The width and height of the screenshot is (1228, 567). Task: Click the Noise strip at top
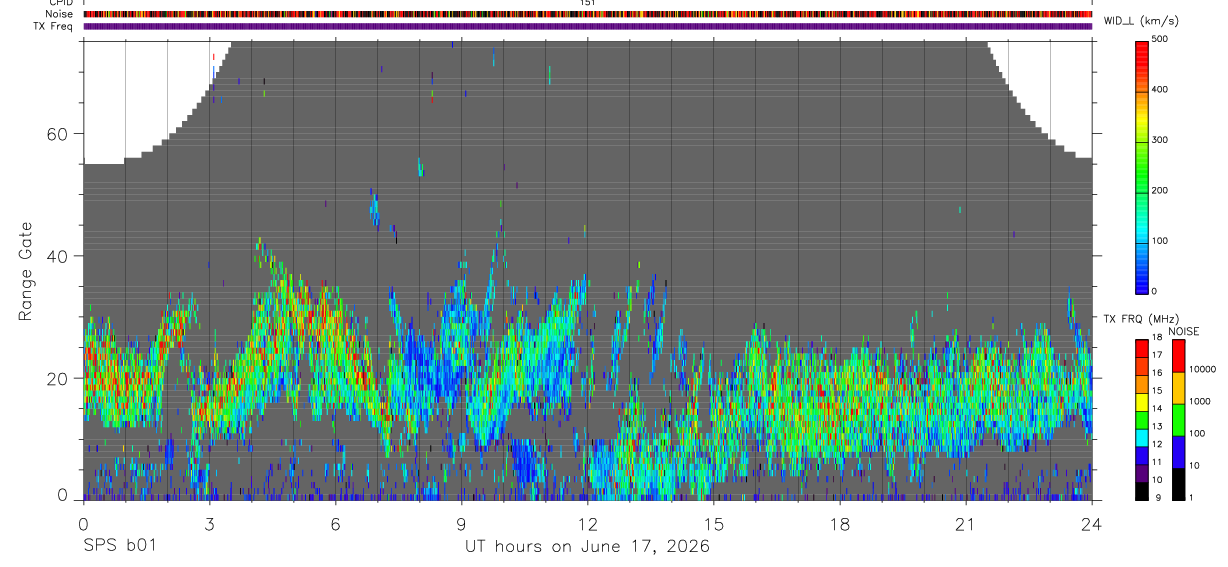[588, 14]
